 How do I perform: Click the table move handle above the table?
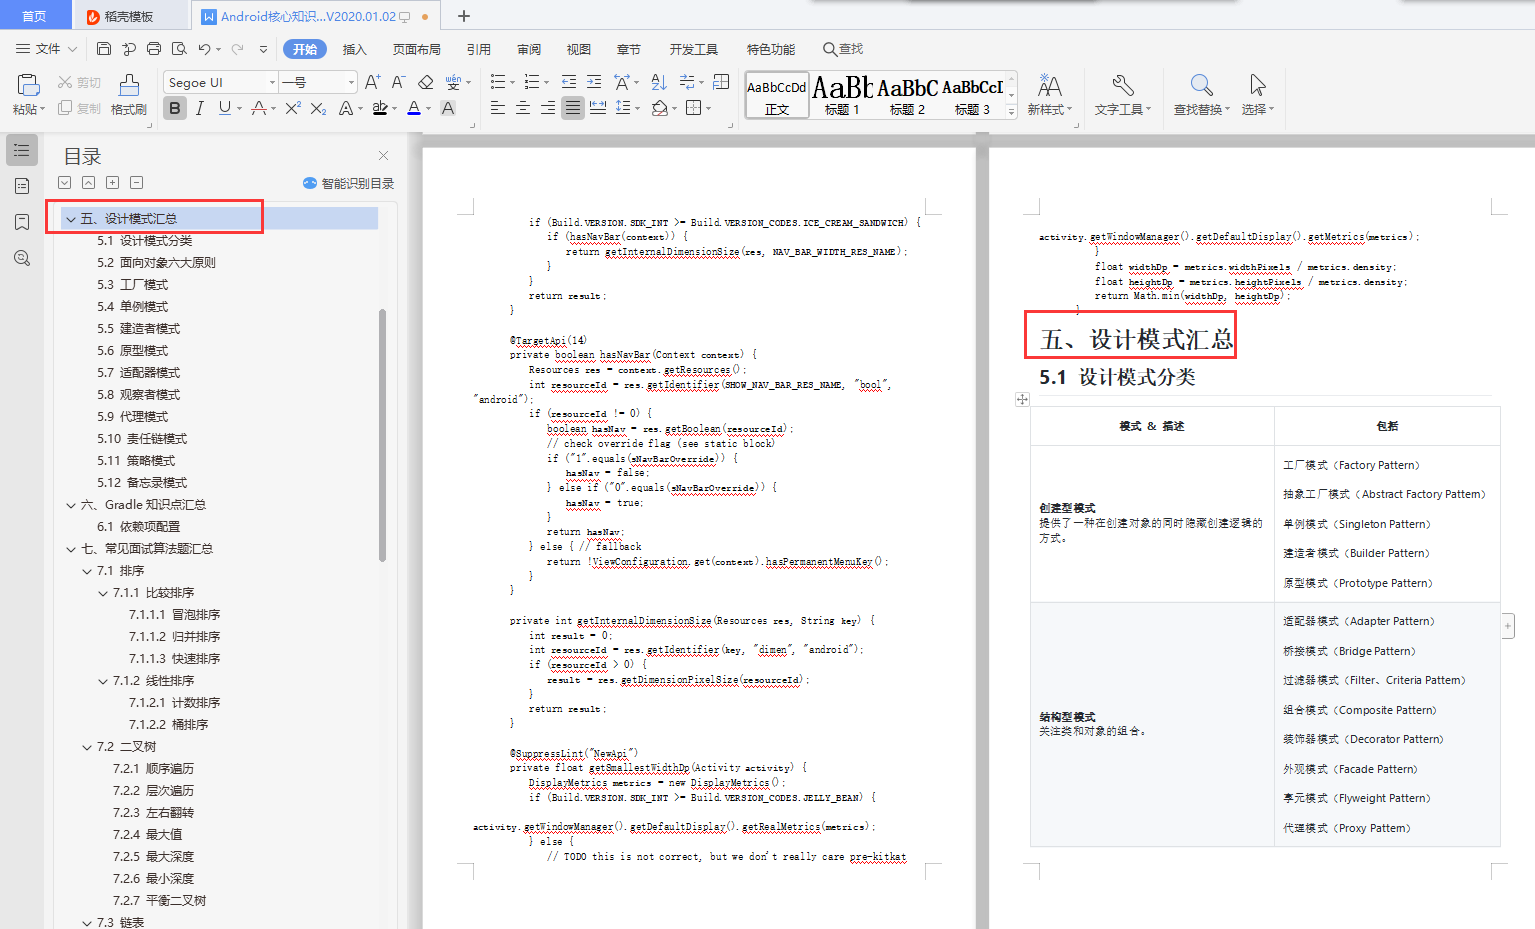tap(1022, 399)
